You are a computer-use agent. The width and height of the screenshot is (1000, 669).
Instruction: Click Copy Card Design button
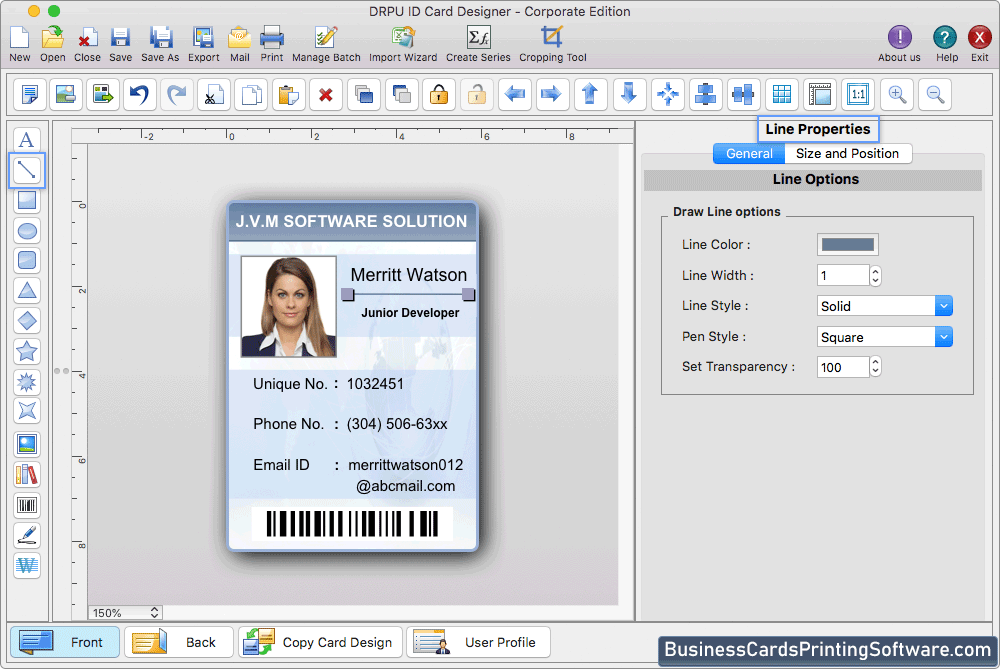pos(321,642)
